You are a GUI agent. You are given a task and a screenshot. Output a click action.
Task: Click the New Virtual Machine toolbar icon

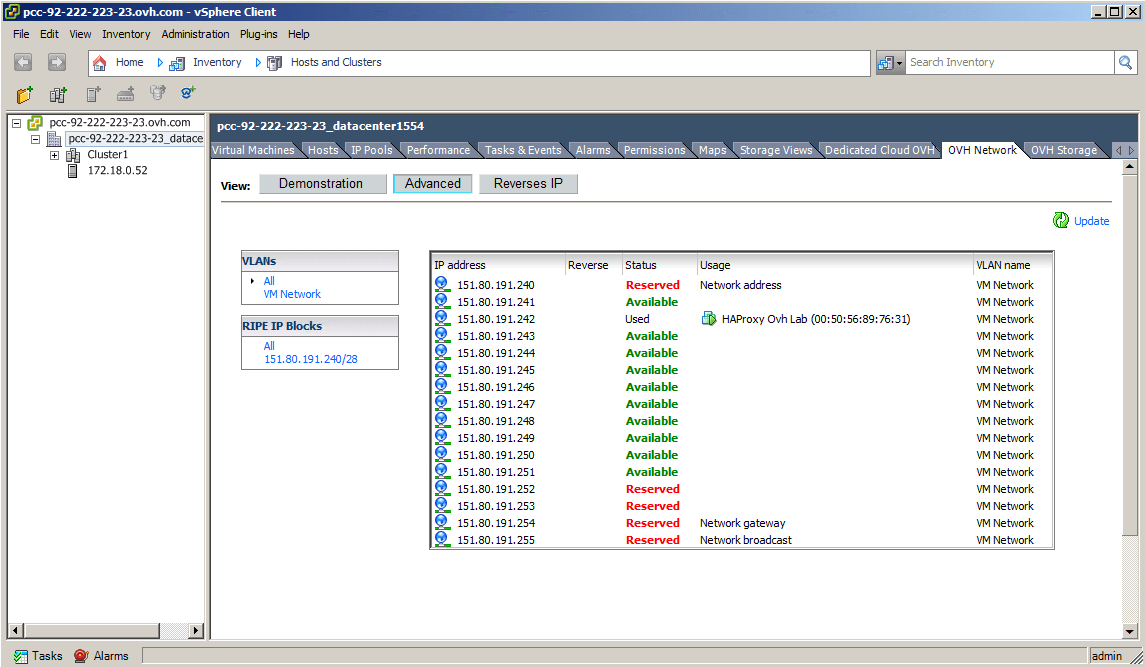point(126,94)
